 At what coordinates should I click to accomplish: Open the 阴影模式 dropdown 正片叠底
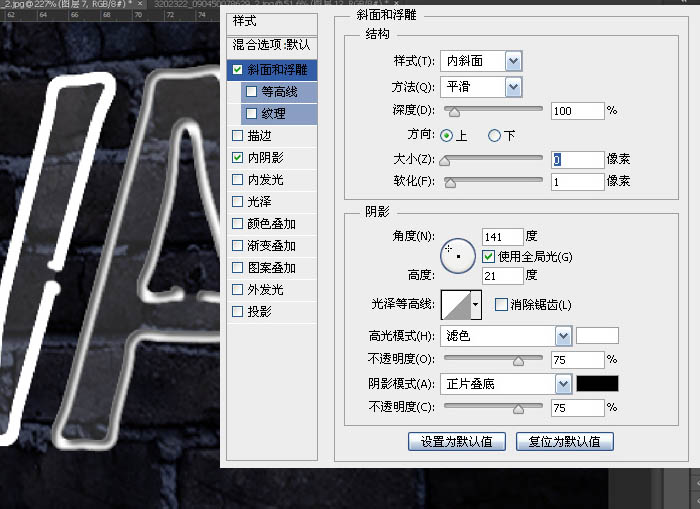[506, 384]
